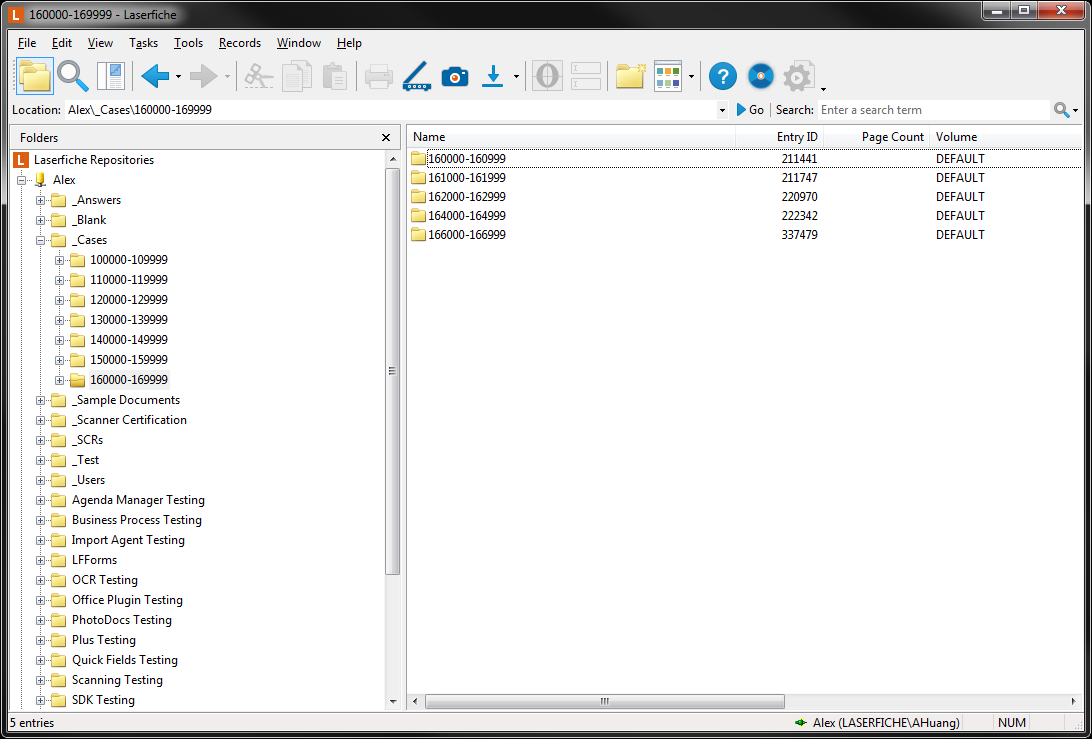Sort by the Name column header
This screenshot has width=1092, height=739.
pos(571,137)
